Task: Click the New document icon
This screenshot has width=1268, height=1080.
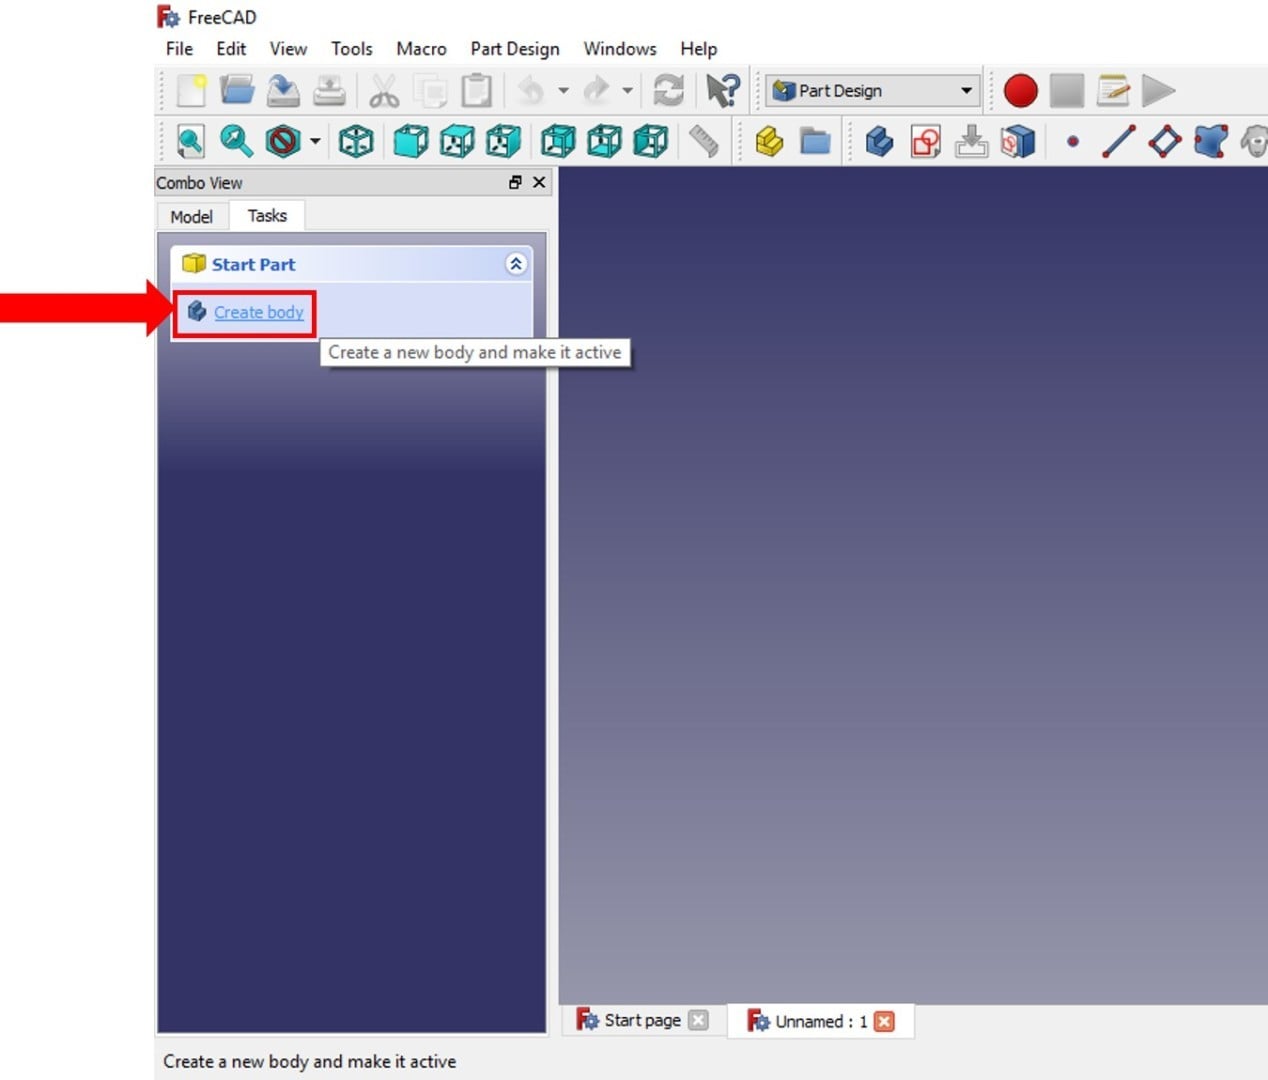Action: tap(190, 91)
